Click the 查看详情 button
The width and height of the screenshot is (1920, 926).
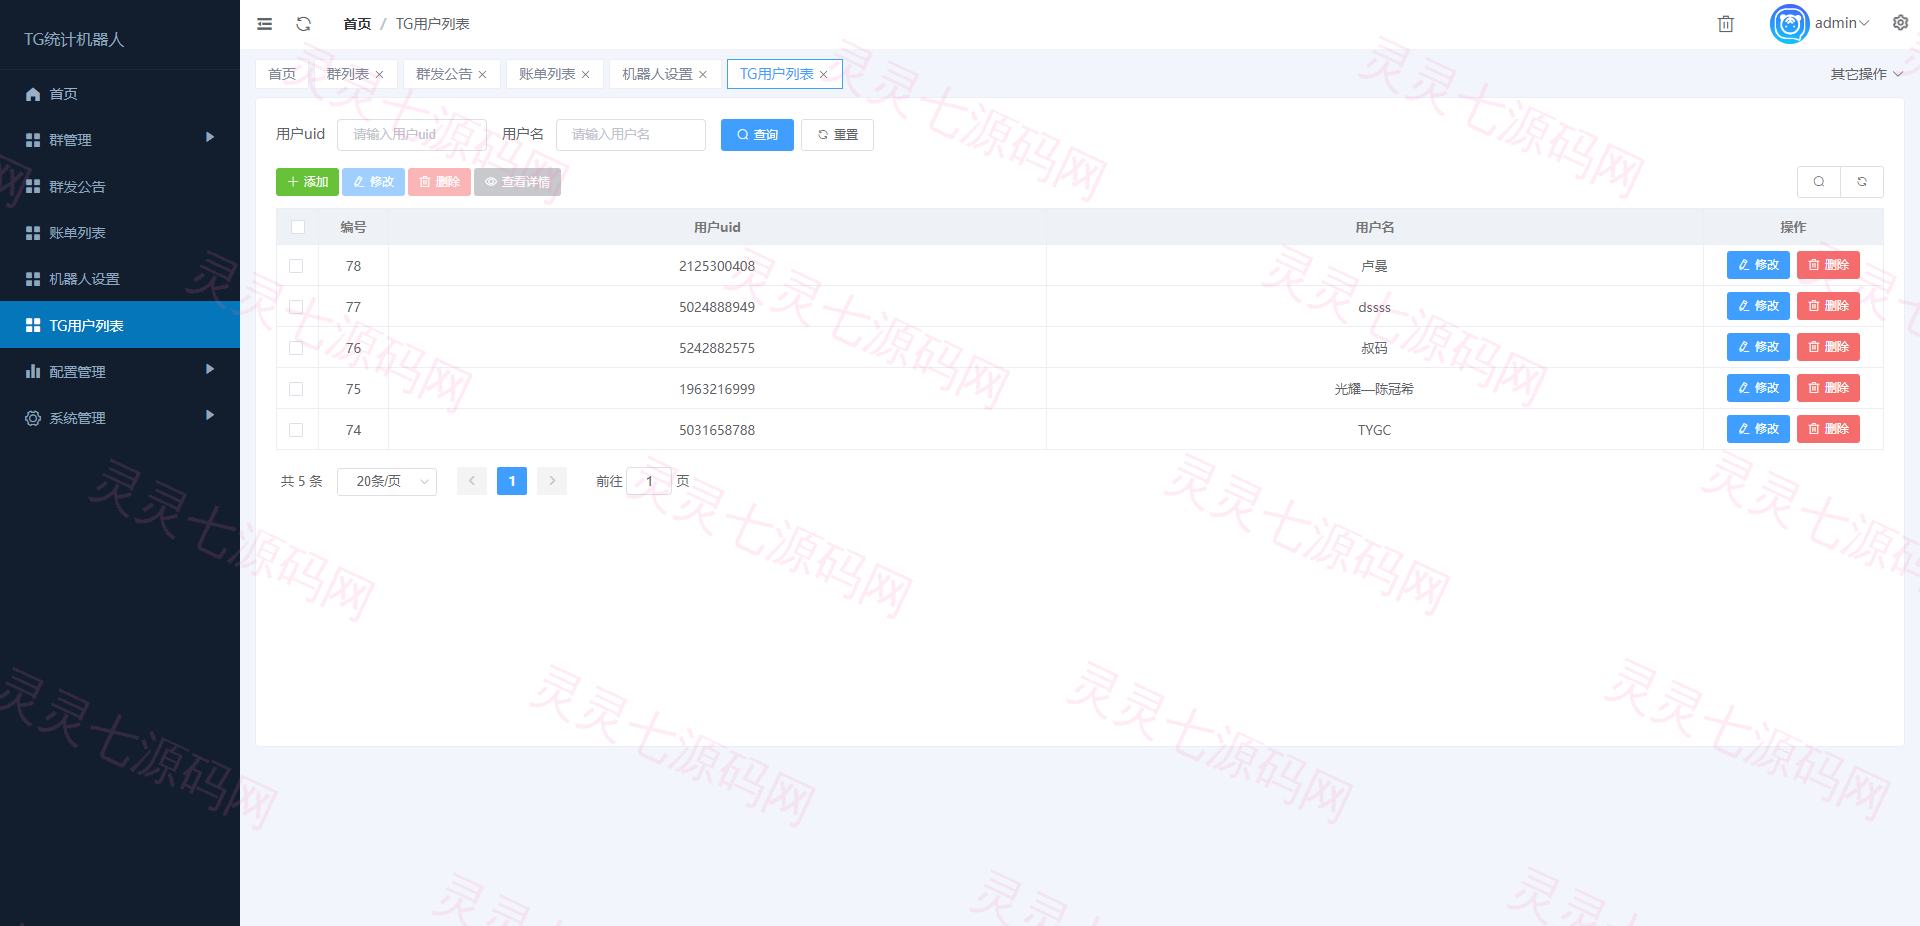tap(517, 182)
